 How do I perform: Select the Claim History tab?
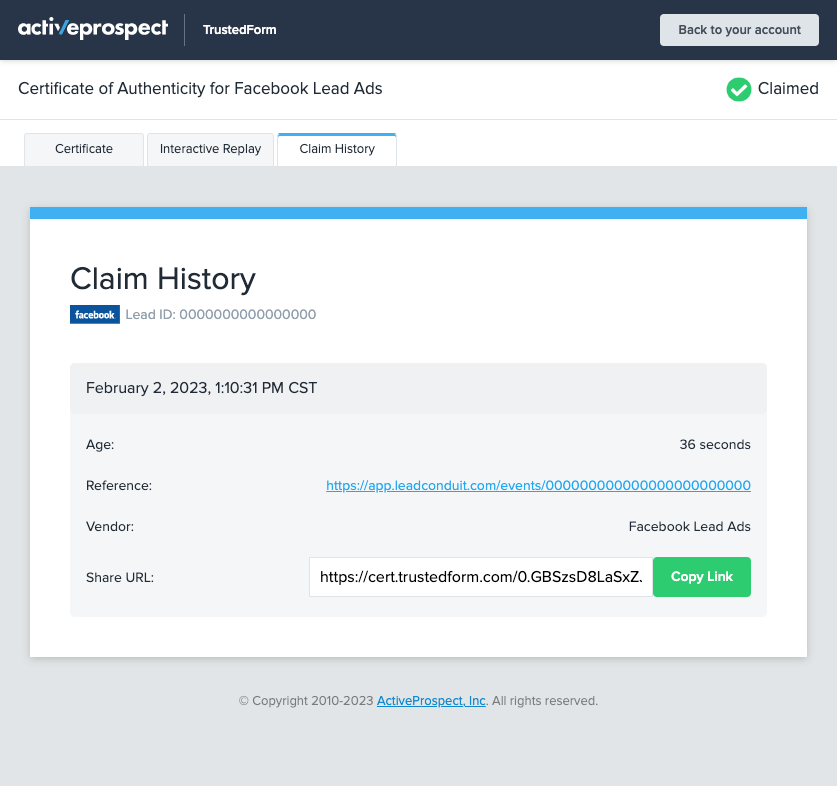[337, 149]
